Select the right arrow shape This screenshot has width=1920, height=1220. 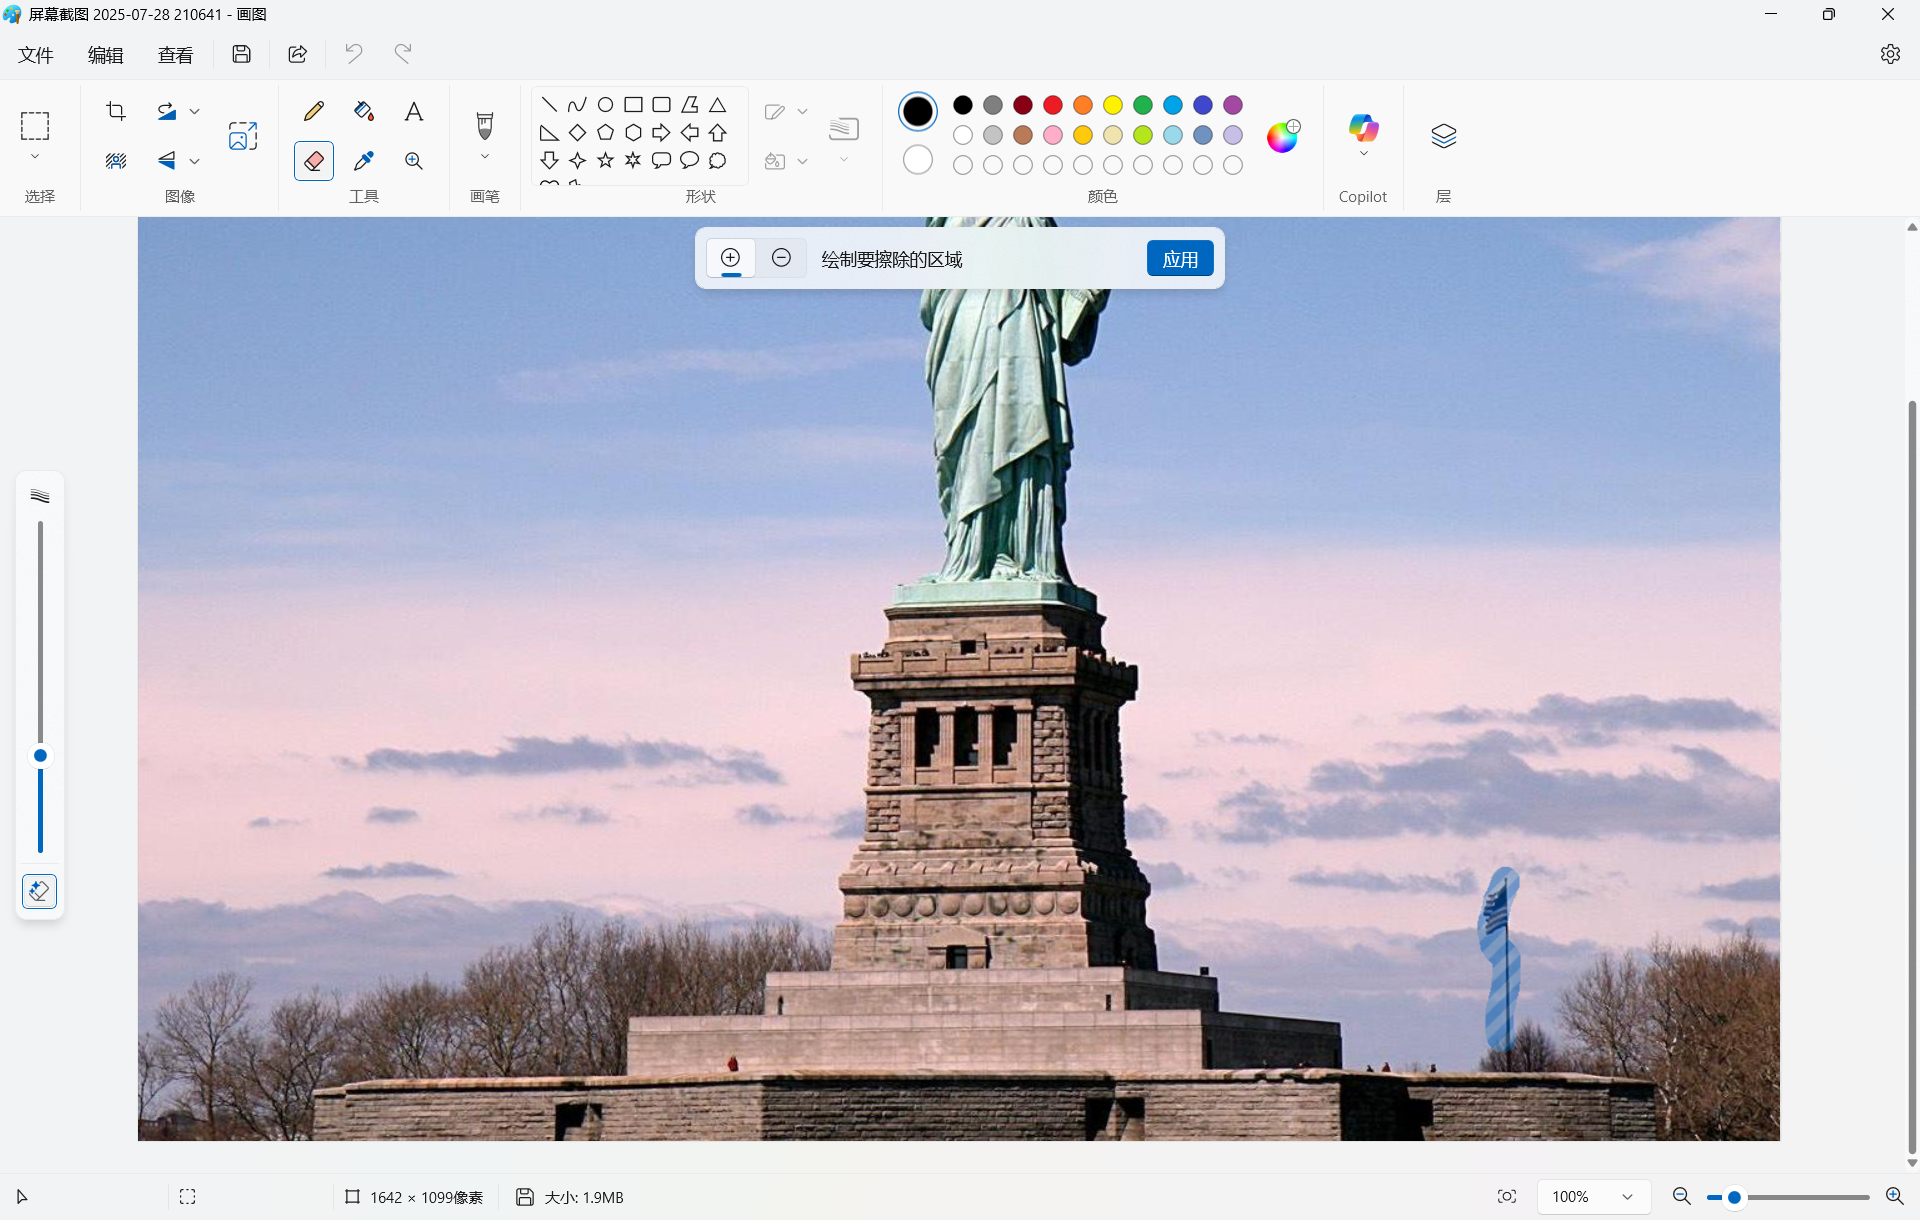[661, 133]
